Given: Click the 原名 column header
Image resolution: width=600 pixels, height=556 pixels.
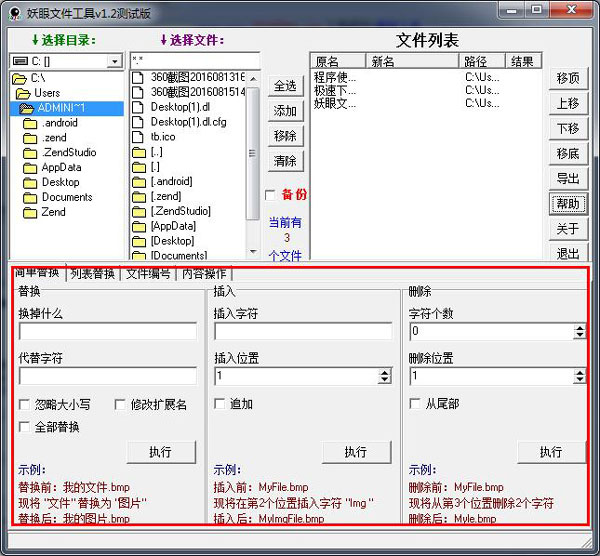Looking at the screenshot, I should point(338,61).
